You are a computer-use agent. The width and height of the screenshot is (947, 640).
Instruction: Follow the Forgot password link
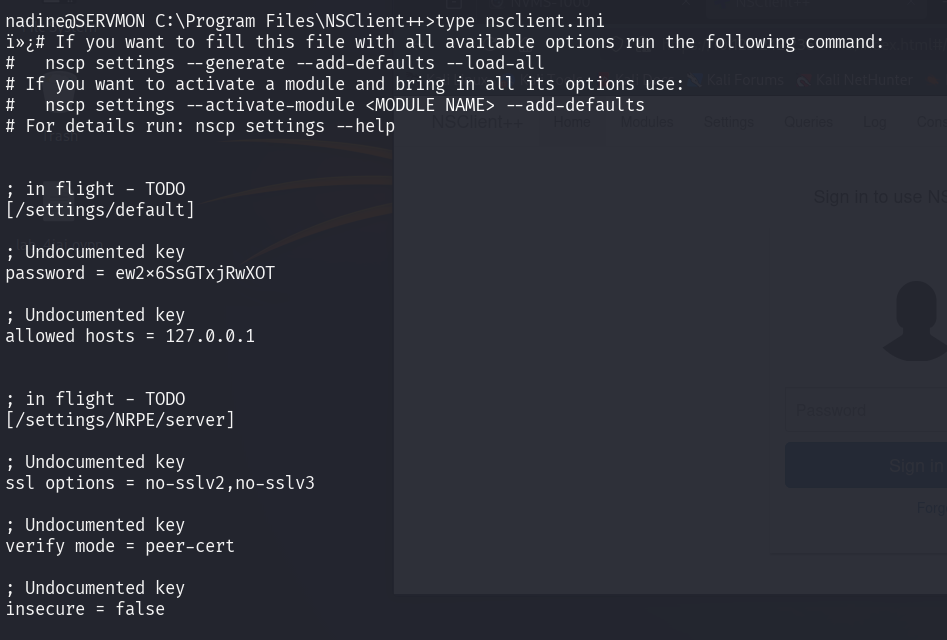coord(932,508)
